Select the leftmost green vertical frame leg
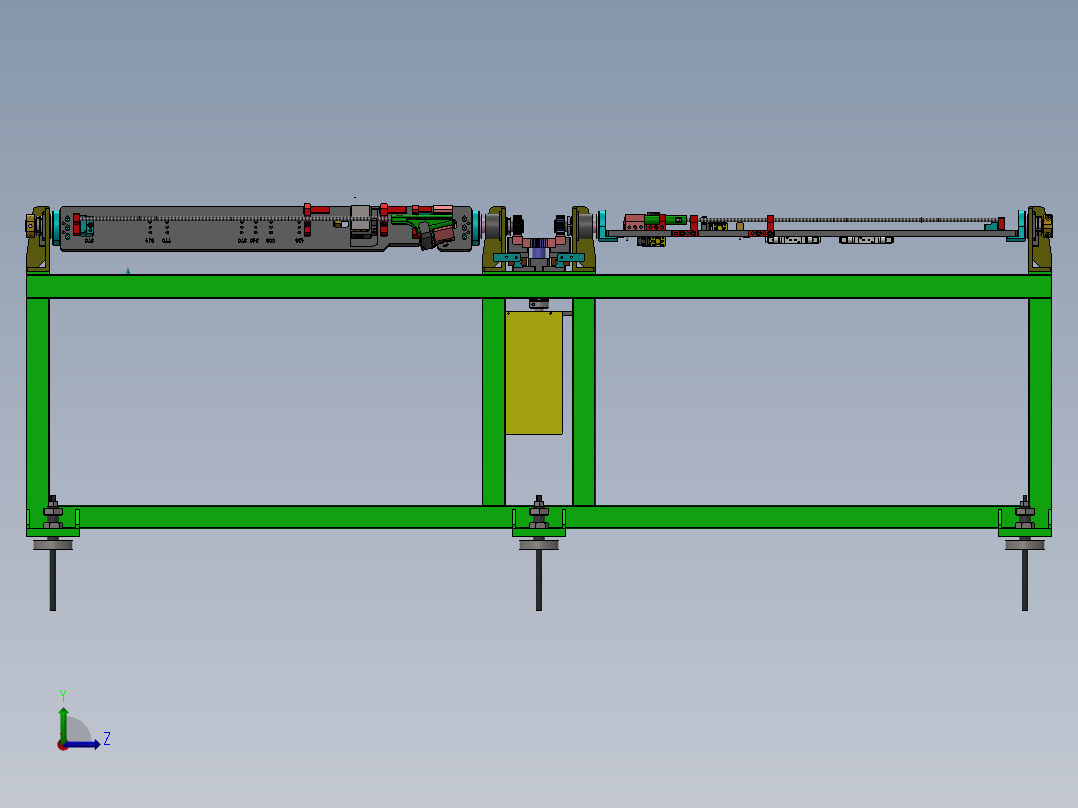This screenshot has width=1078, height=808. click(x=38, y=402)
